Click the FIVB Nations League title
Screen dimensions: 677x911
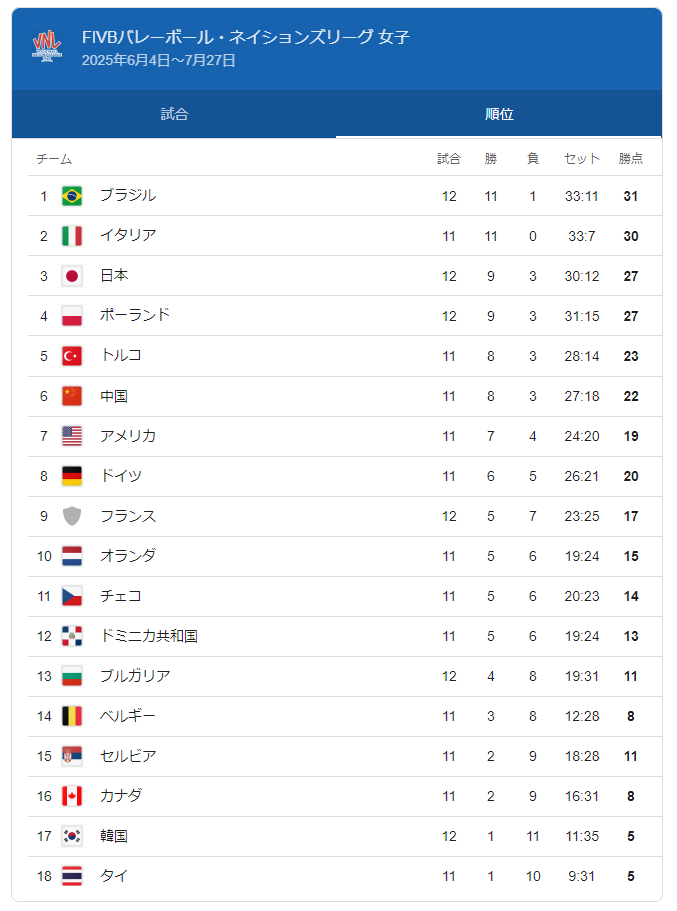[246, 37]
